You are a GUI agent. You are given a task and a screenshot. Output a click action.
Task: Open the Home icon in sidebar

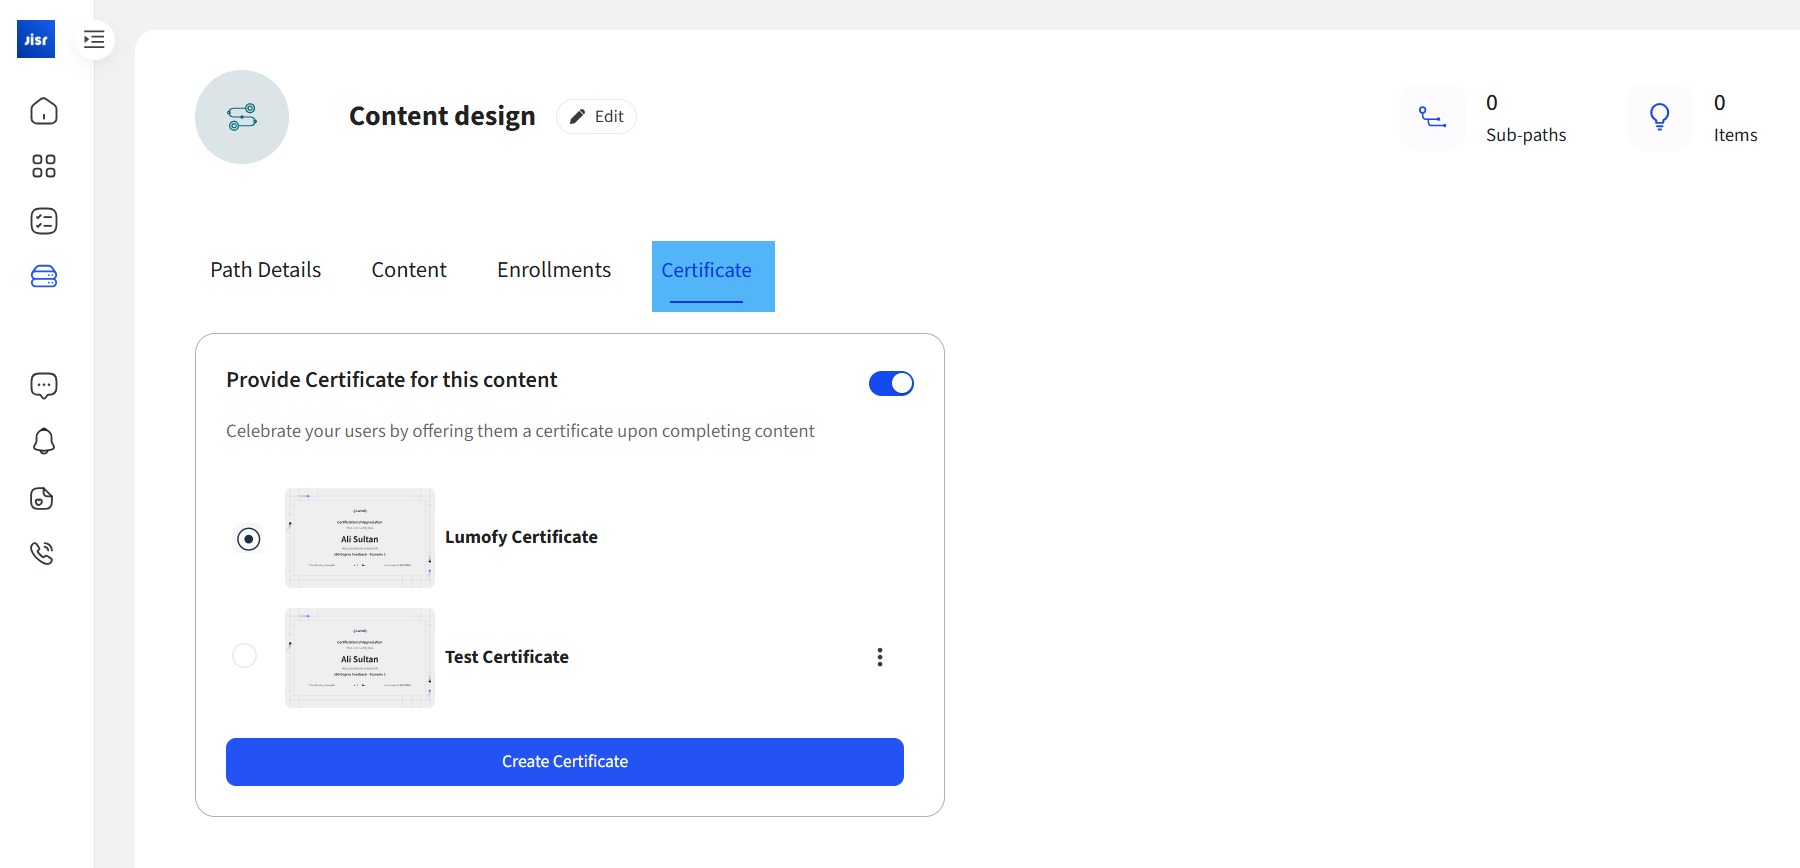[44, 111]
